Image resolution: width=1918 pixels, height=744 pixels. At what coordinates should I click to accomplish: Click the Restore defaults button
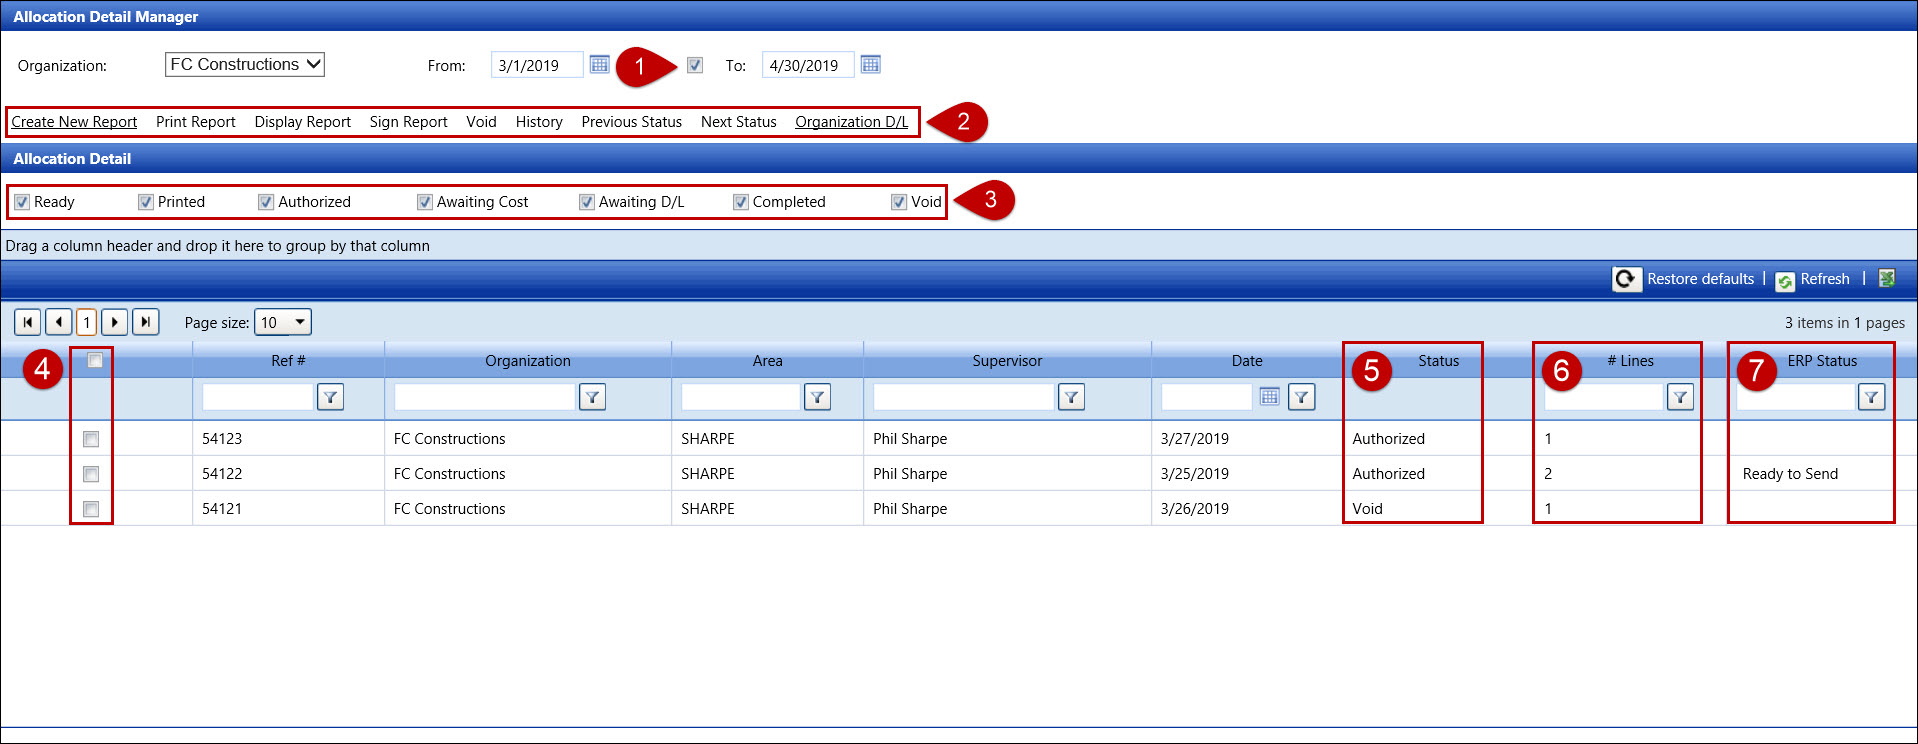(x=1699, y=279)
